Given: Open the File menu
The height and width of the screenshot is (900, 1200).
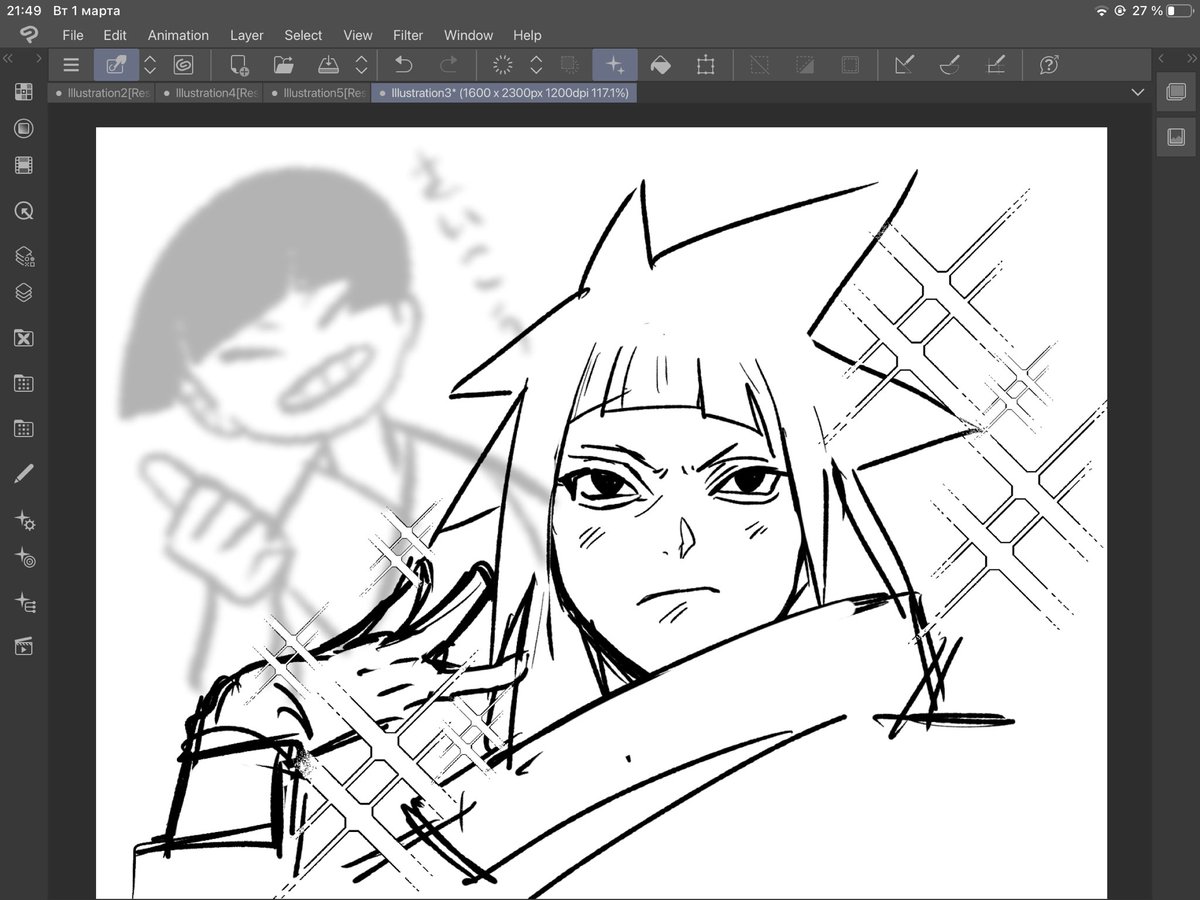Looking at the screenshot, I should tap(73, 35).
